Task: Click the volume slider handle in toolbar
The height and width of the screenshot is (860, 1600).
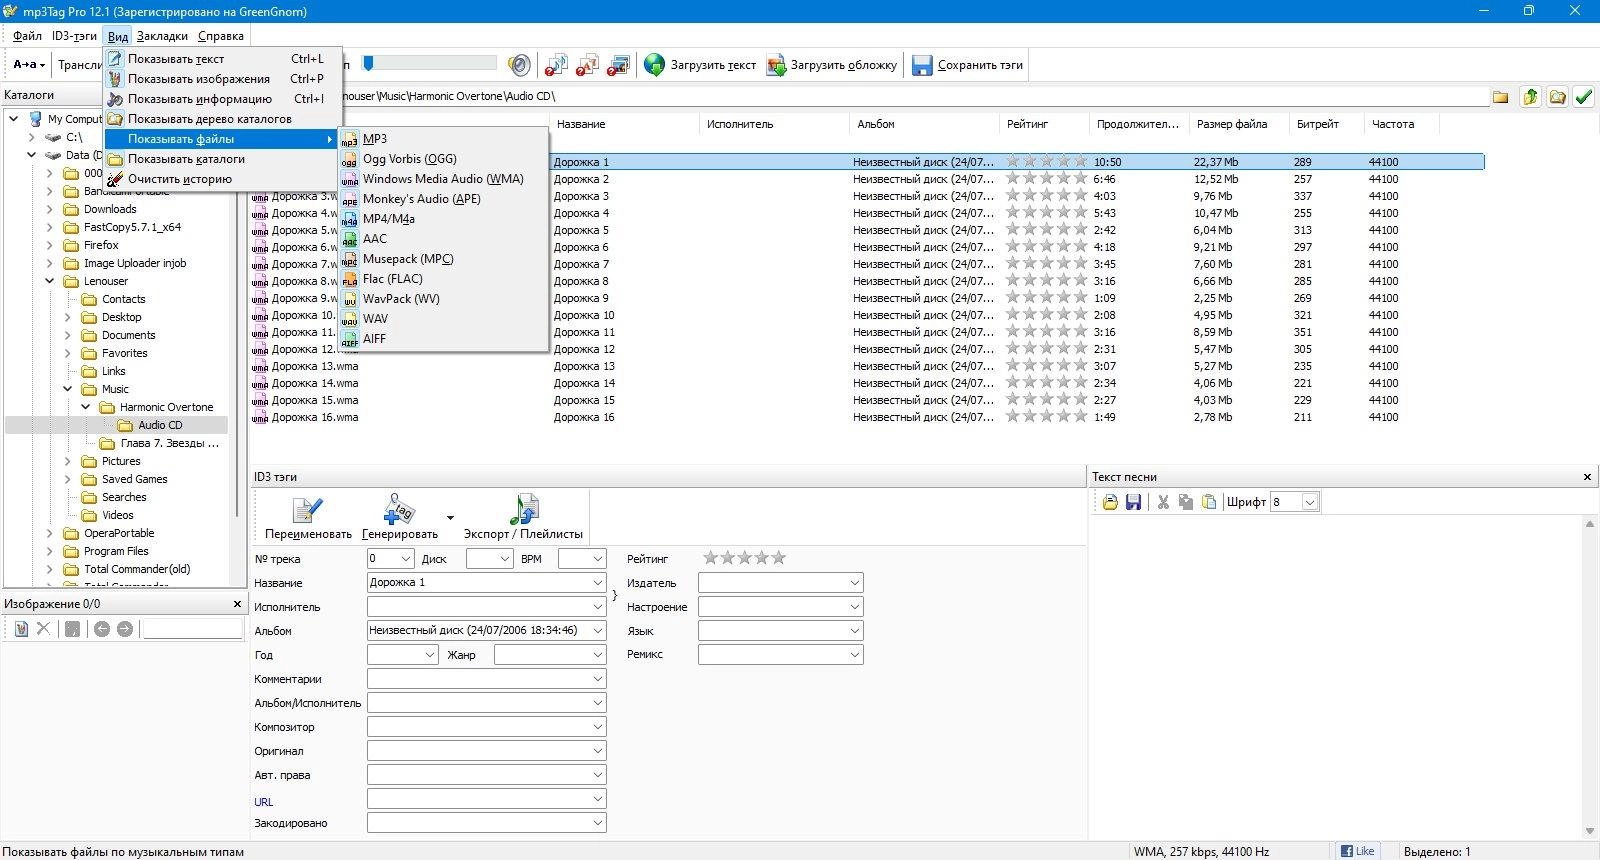Action: (x=368, y=64)
